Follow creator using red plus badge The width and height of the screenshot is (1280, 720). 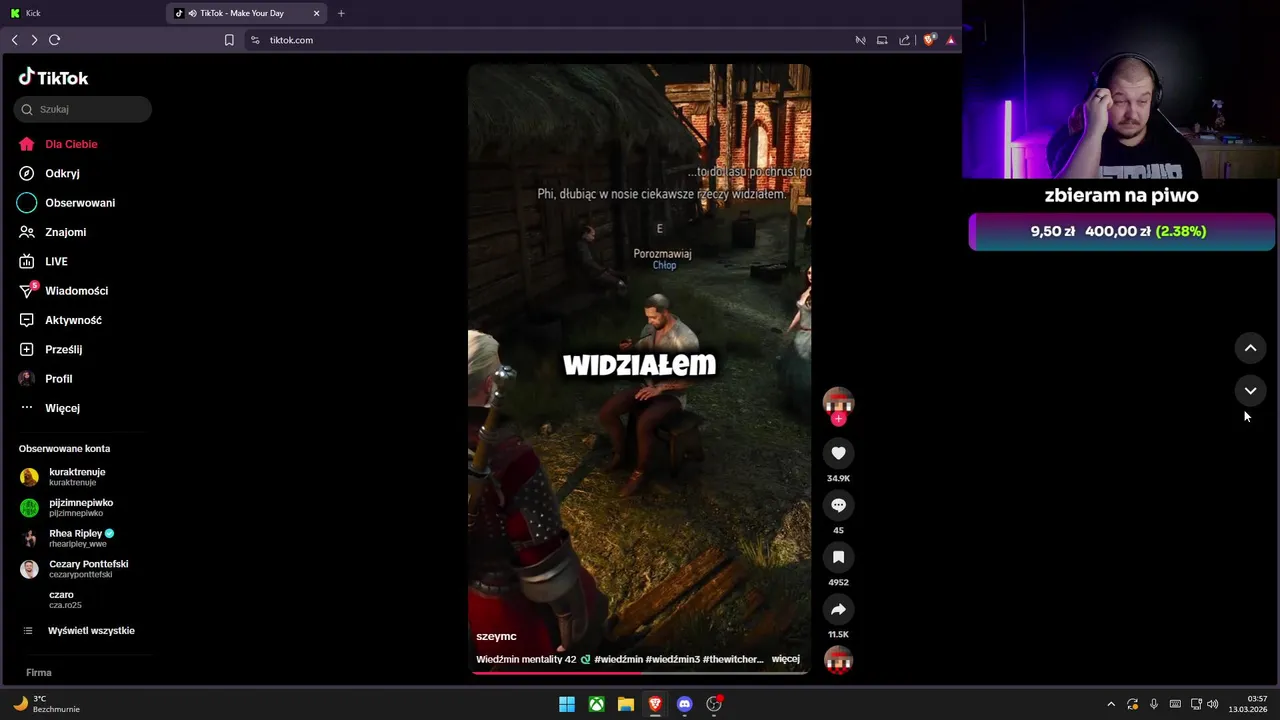[838, 419]
